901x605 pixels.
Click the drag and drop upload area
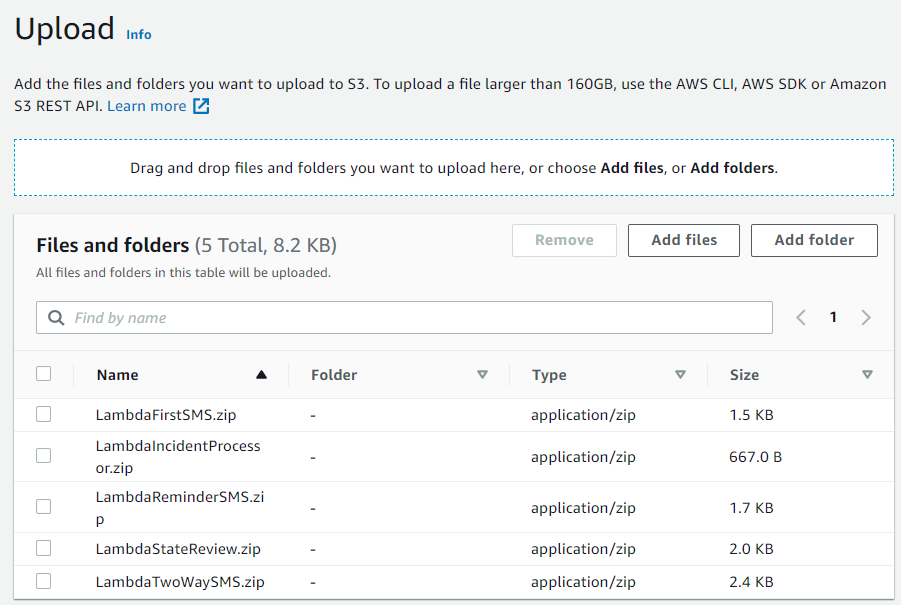click(454, 168)
